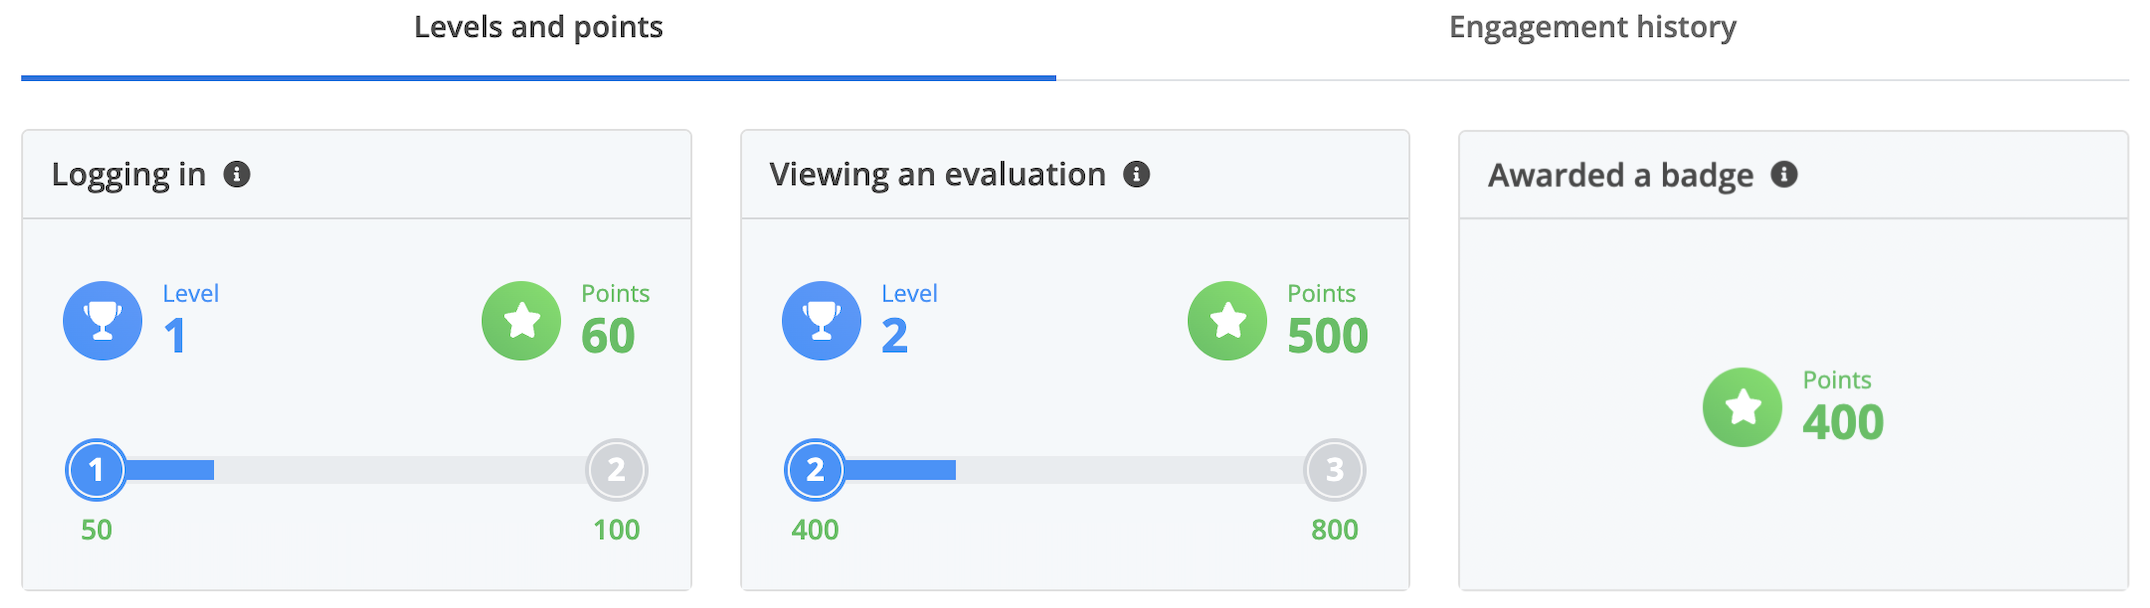
Task: Click the trophy icon in Logging in card
Action: [x=103, y=321]
